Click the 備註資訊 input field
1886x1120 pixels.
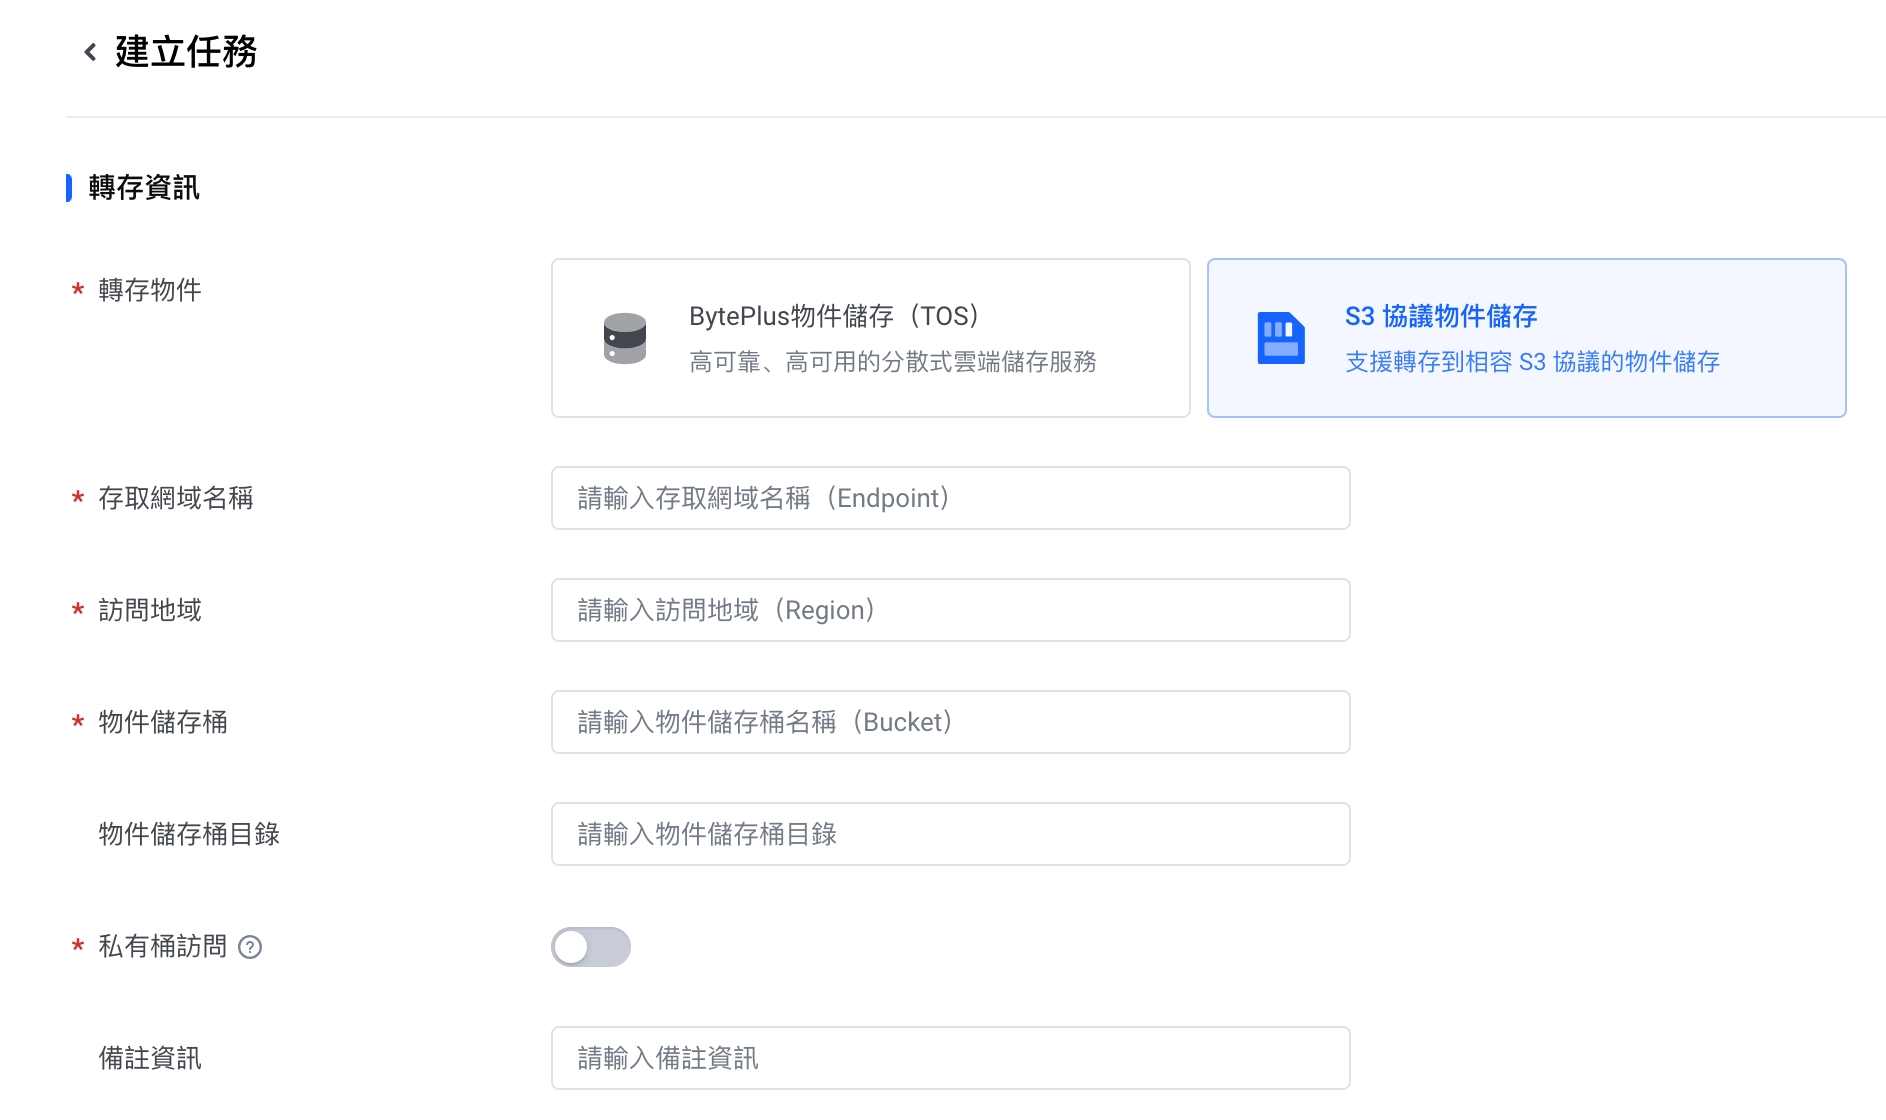click(950, 1058)
